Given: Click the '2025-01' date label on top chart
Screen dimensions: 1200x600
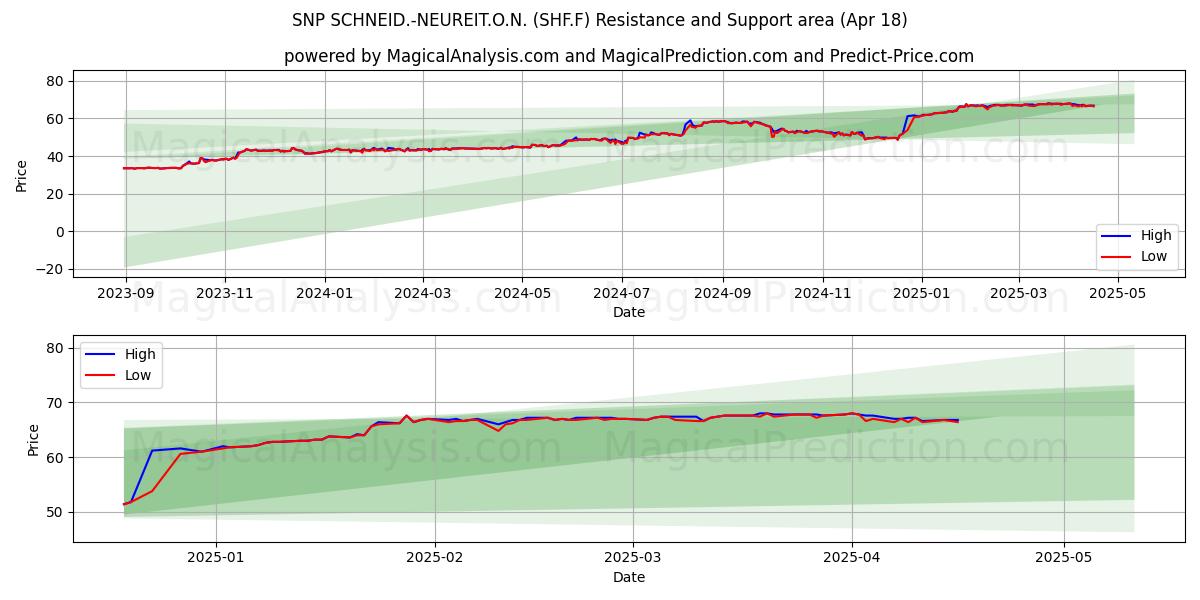Looking at the screenshot, I should click(x=922, y=294).
